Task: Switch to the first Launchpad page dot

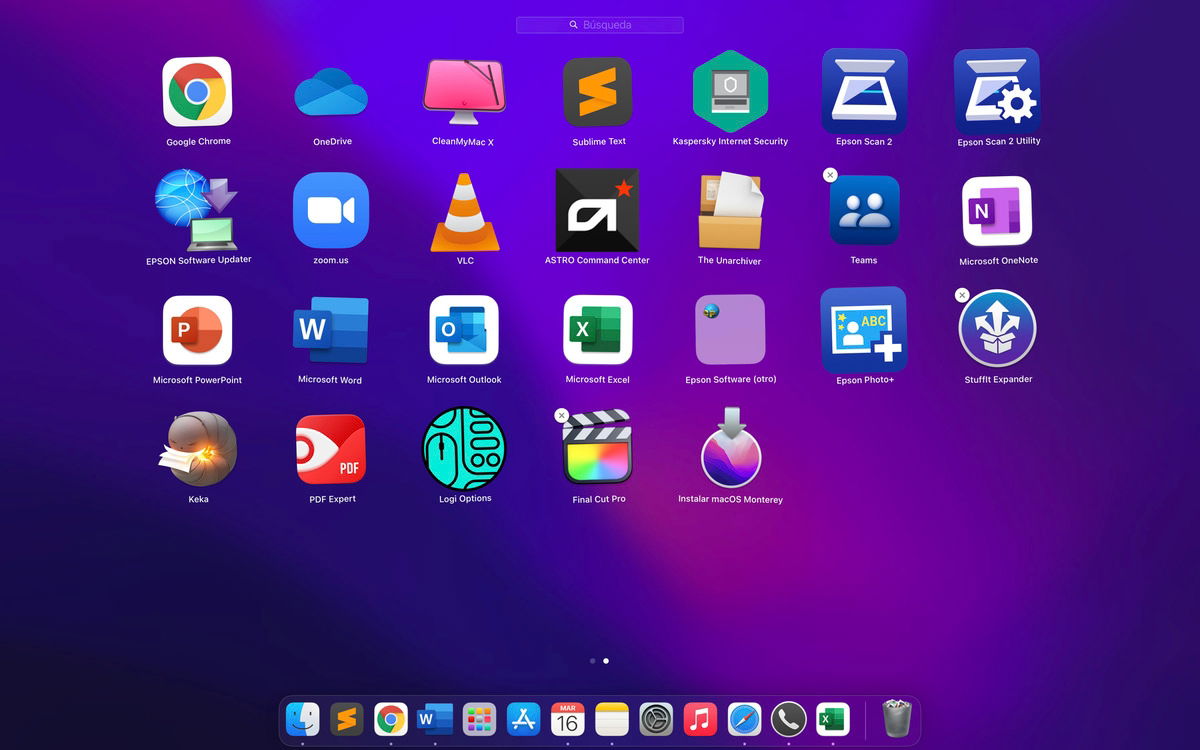Action: 592,660
